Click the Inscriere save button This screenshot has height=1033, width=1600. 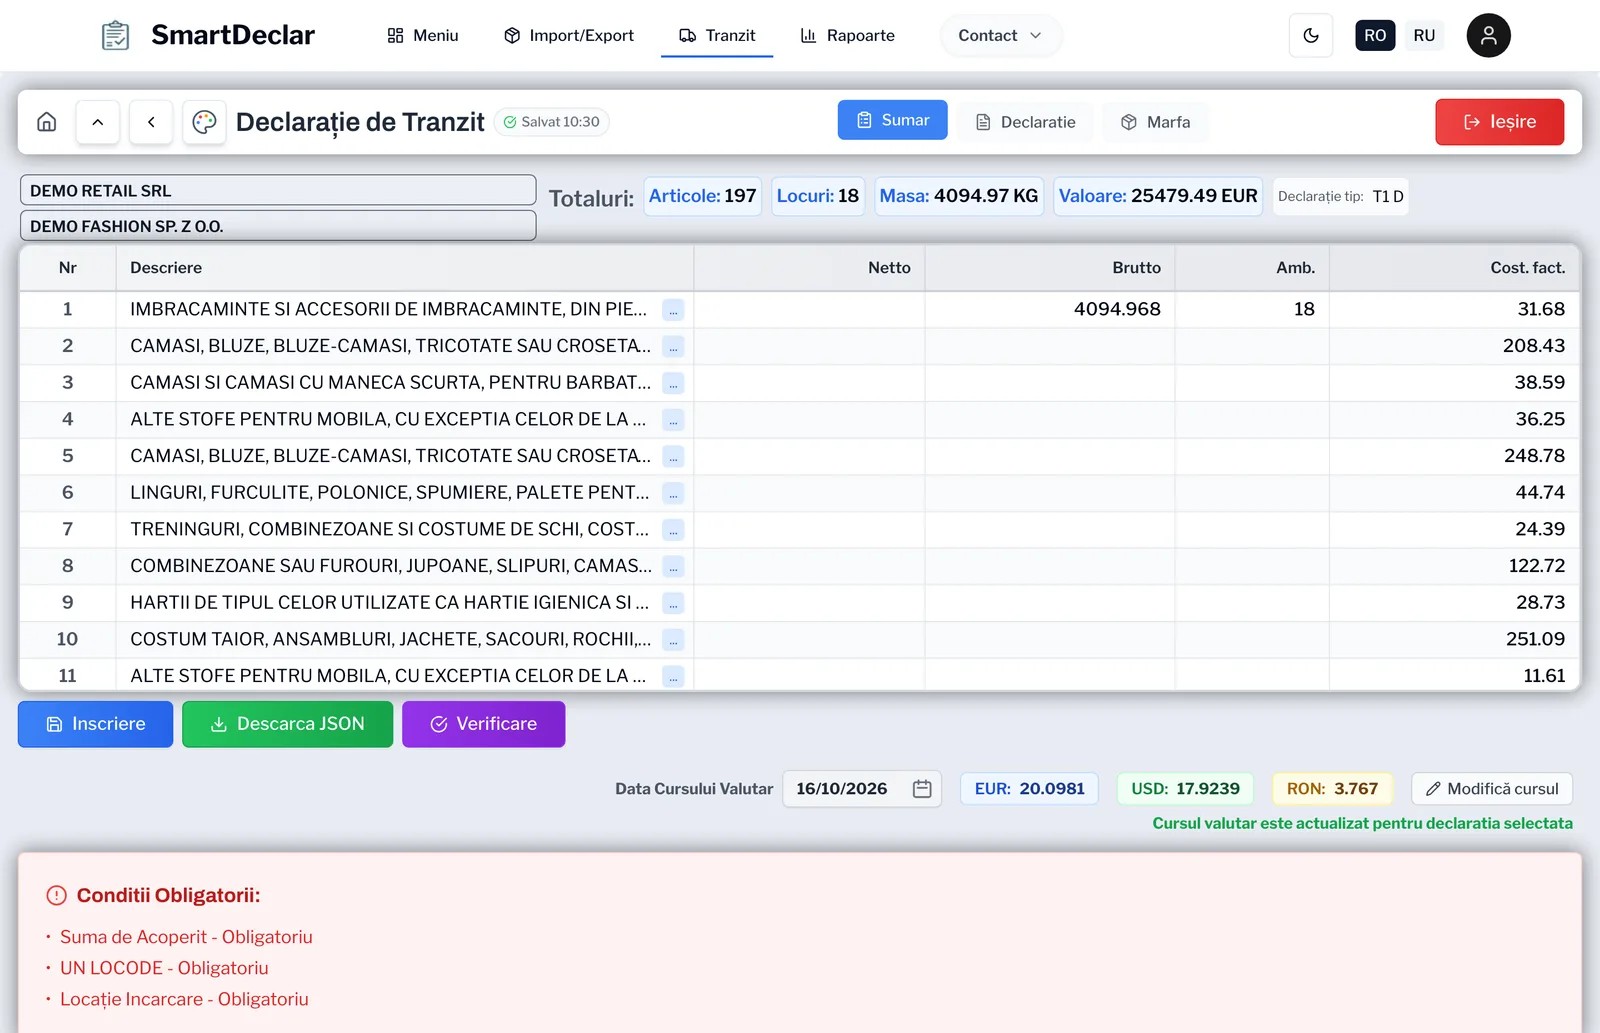coord(95,724)
